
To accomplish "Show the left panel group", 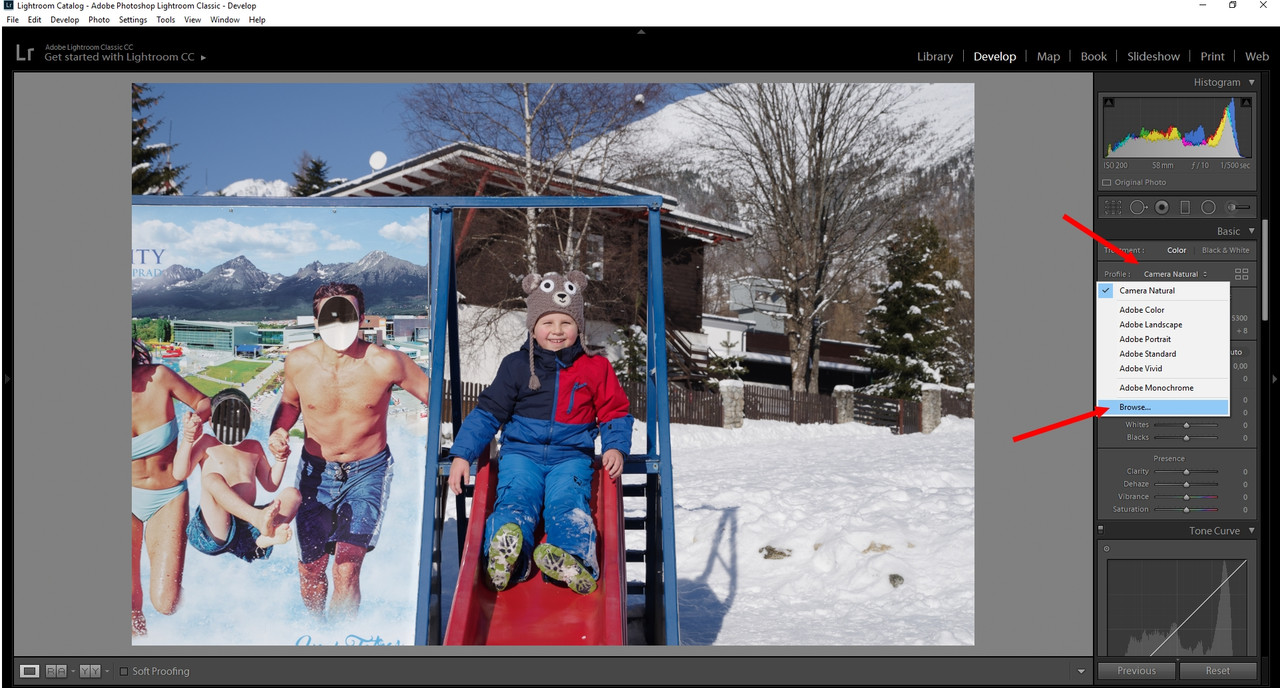I will [x=6, y=379].
